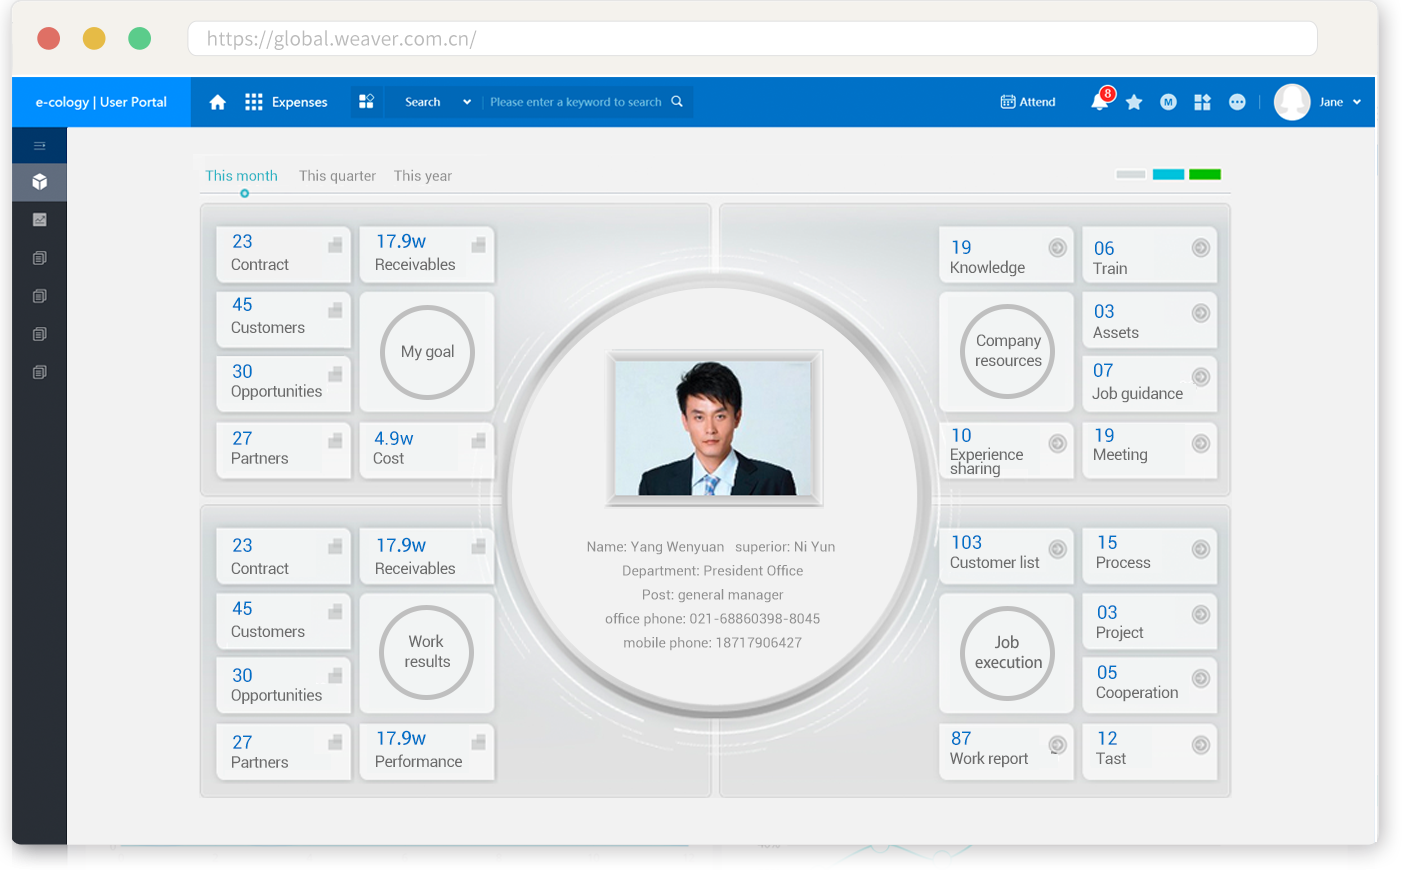Click the e-cology User Portal logo

101,102
